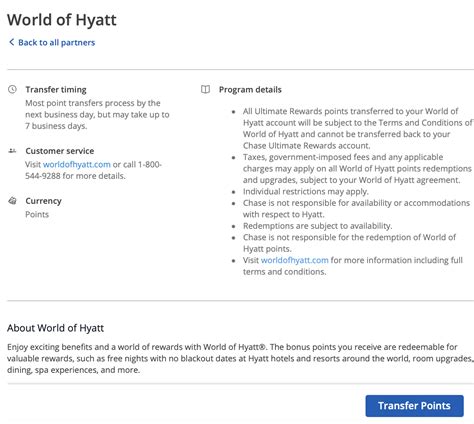The width and height of the screenshot is (474, 424).
Task: Click the clock icon beside Transfer timing
Action: pos(12,89)
